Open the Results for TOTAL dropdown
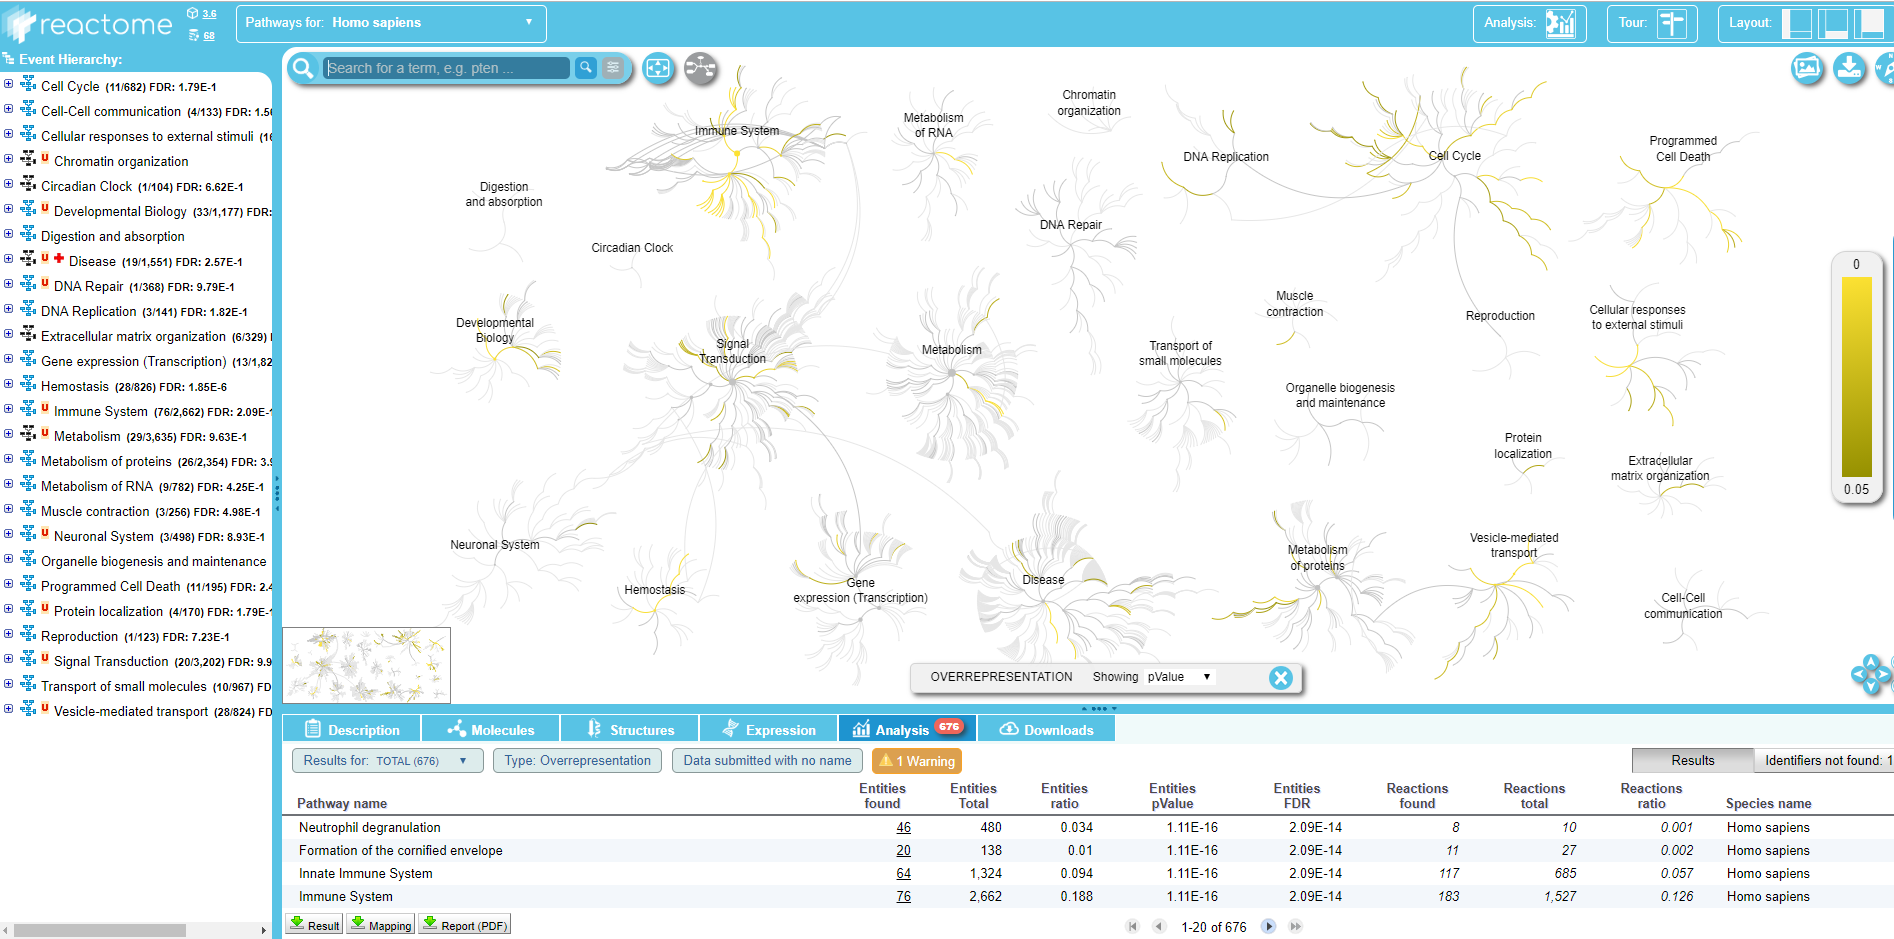 387,761
